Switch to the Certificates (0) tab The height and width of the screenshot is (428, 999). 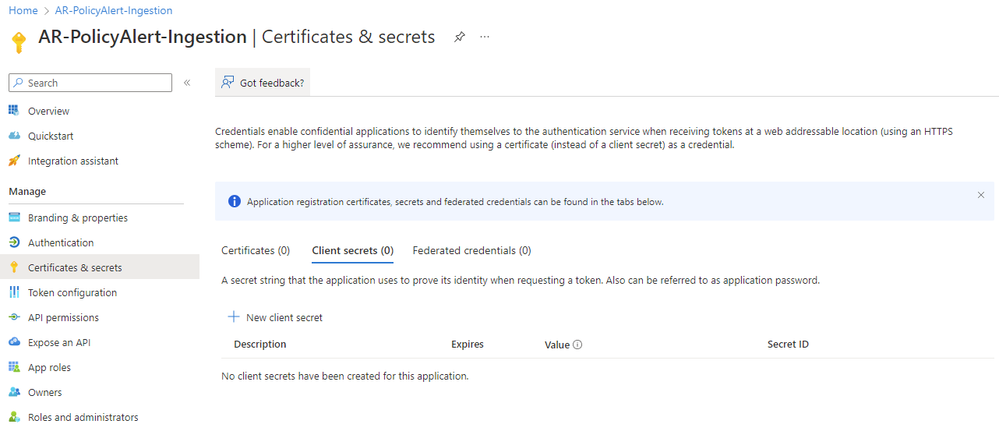[255, 250]
